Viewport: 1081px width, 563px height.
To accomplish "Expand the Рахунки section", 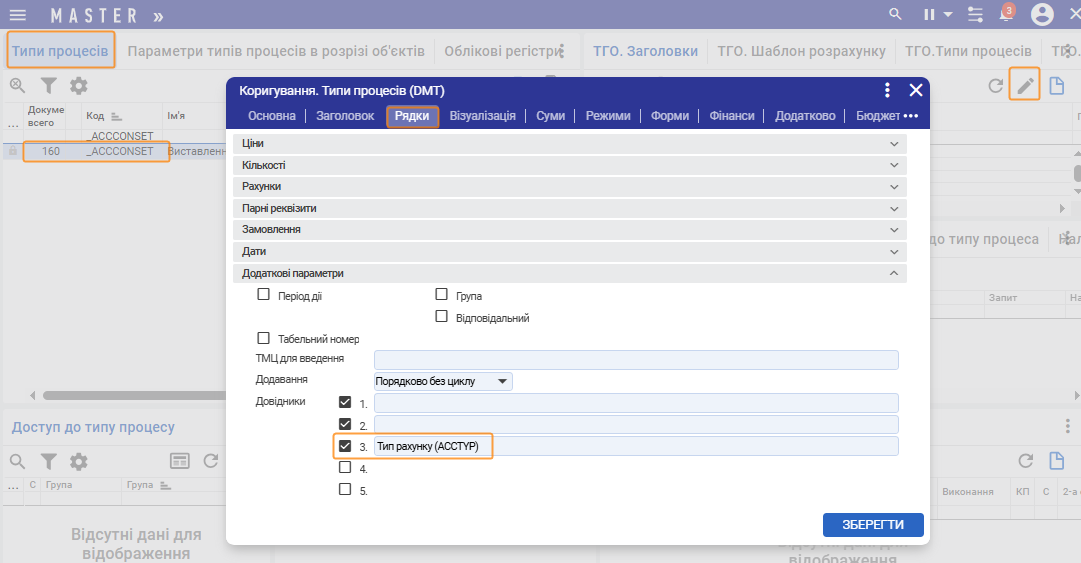I will 569,187.
